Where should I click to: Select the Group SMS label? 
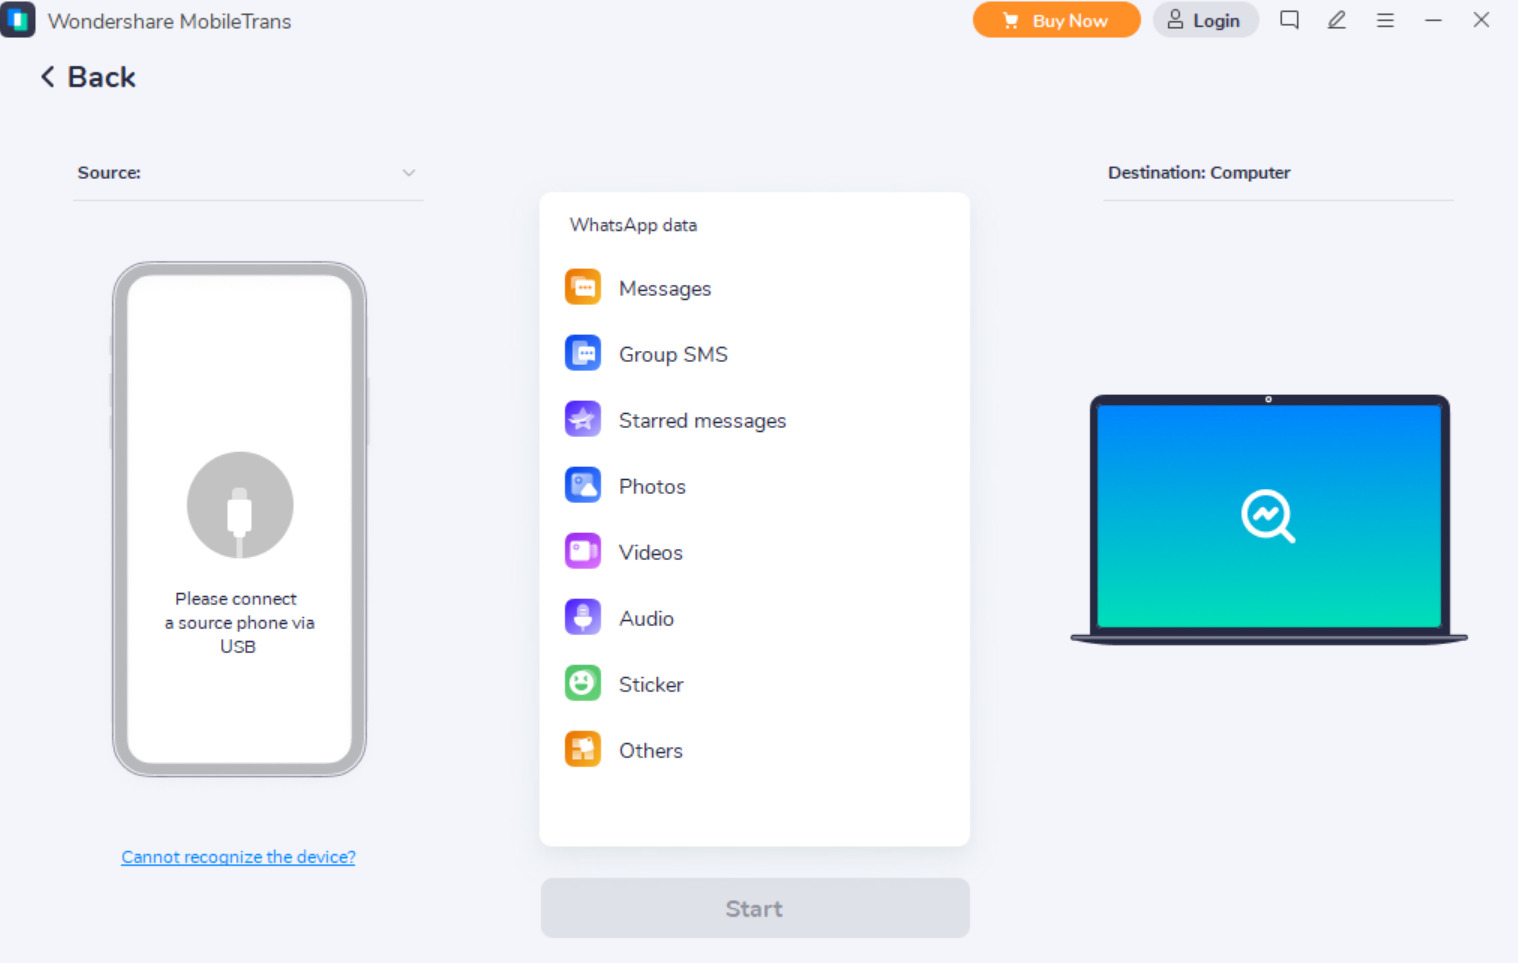[x=673, y=355]
